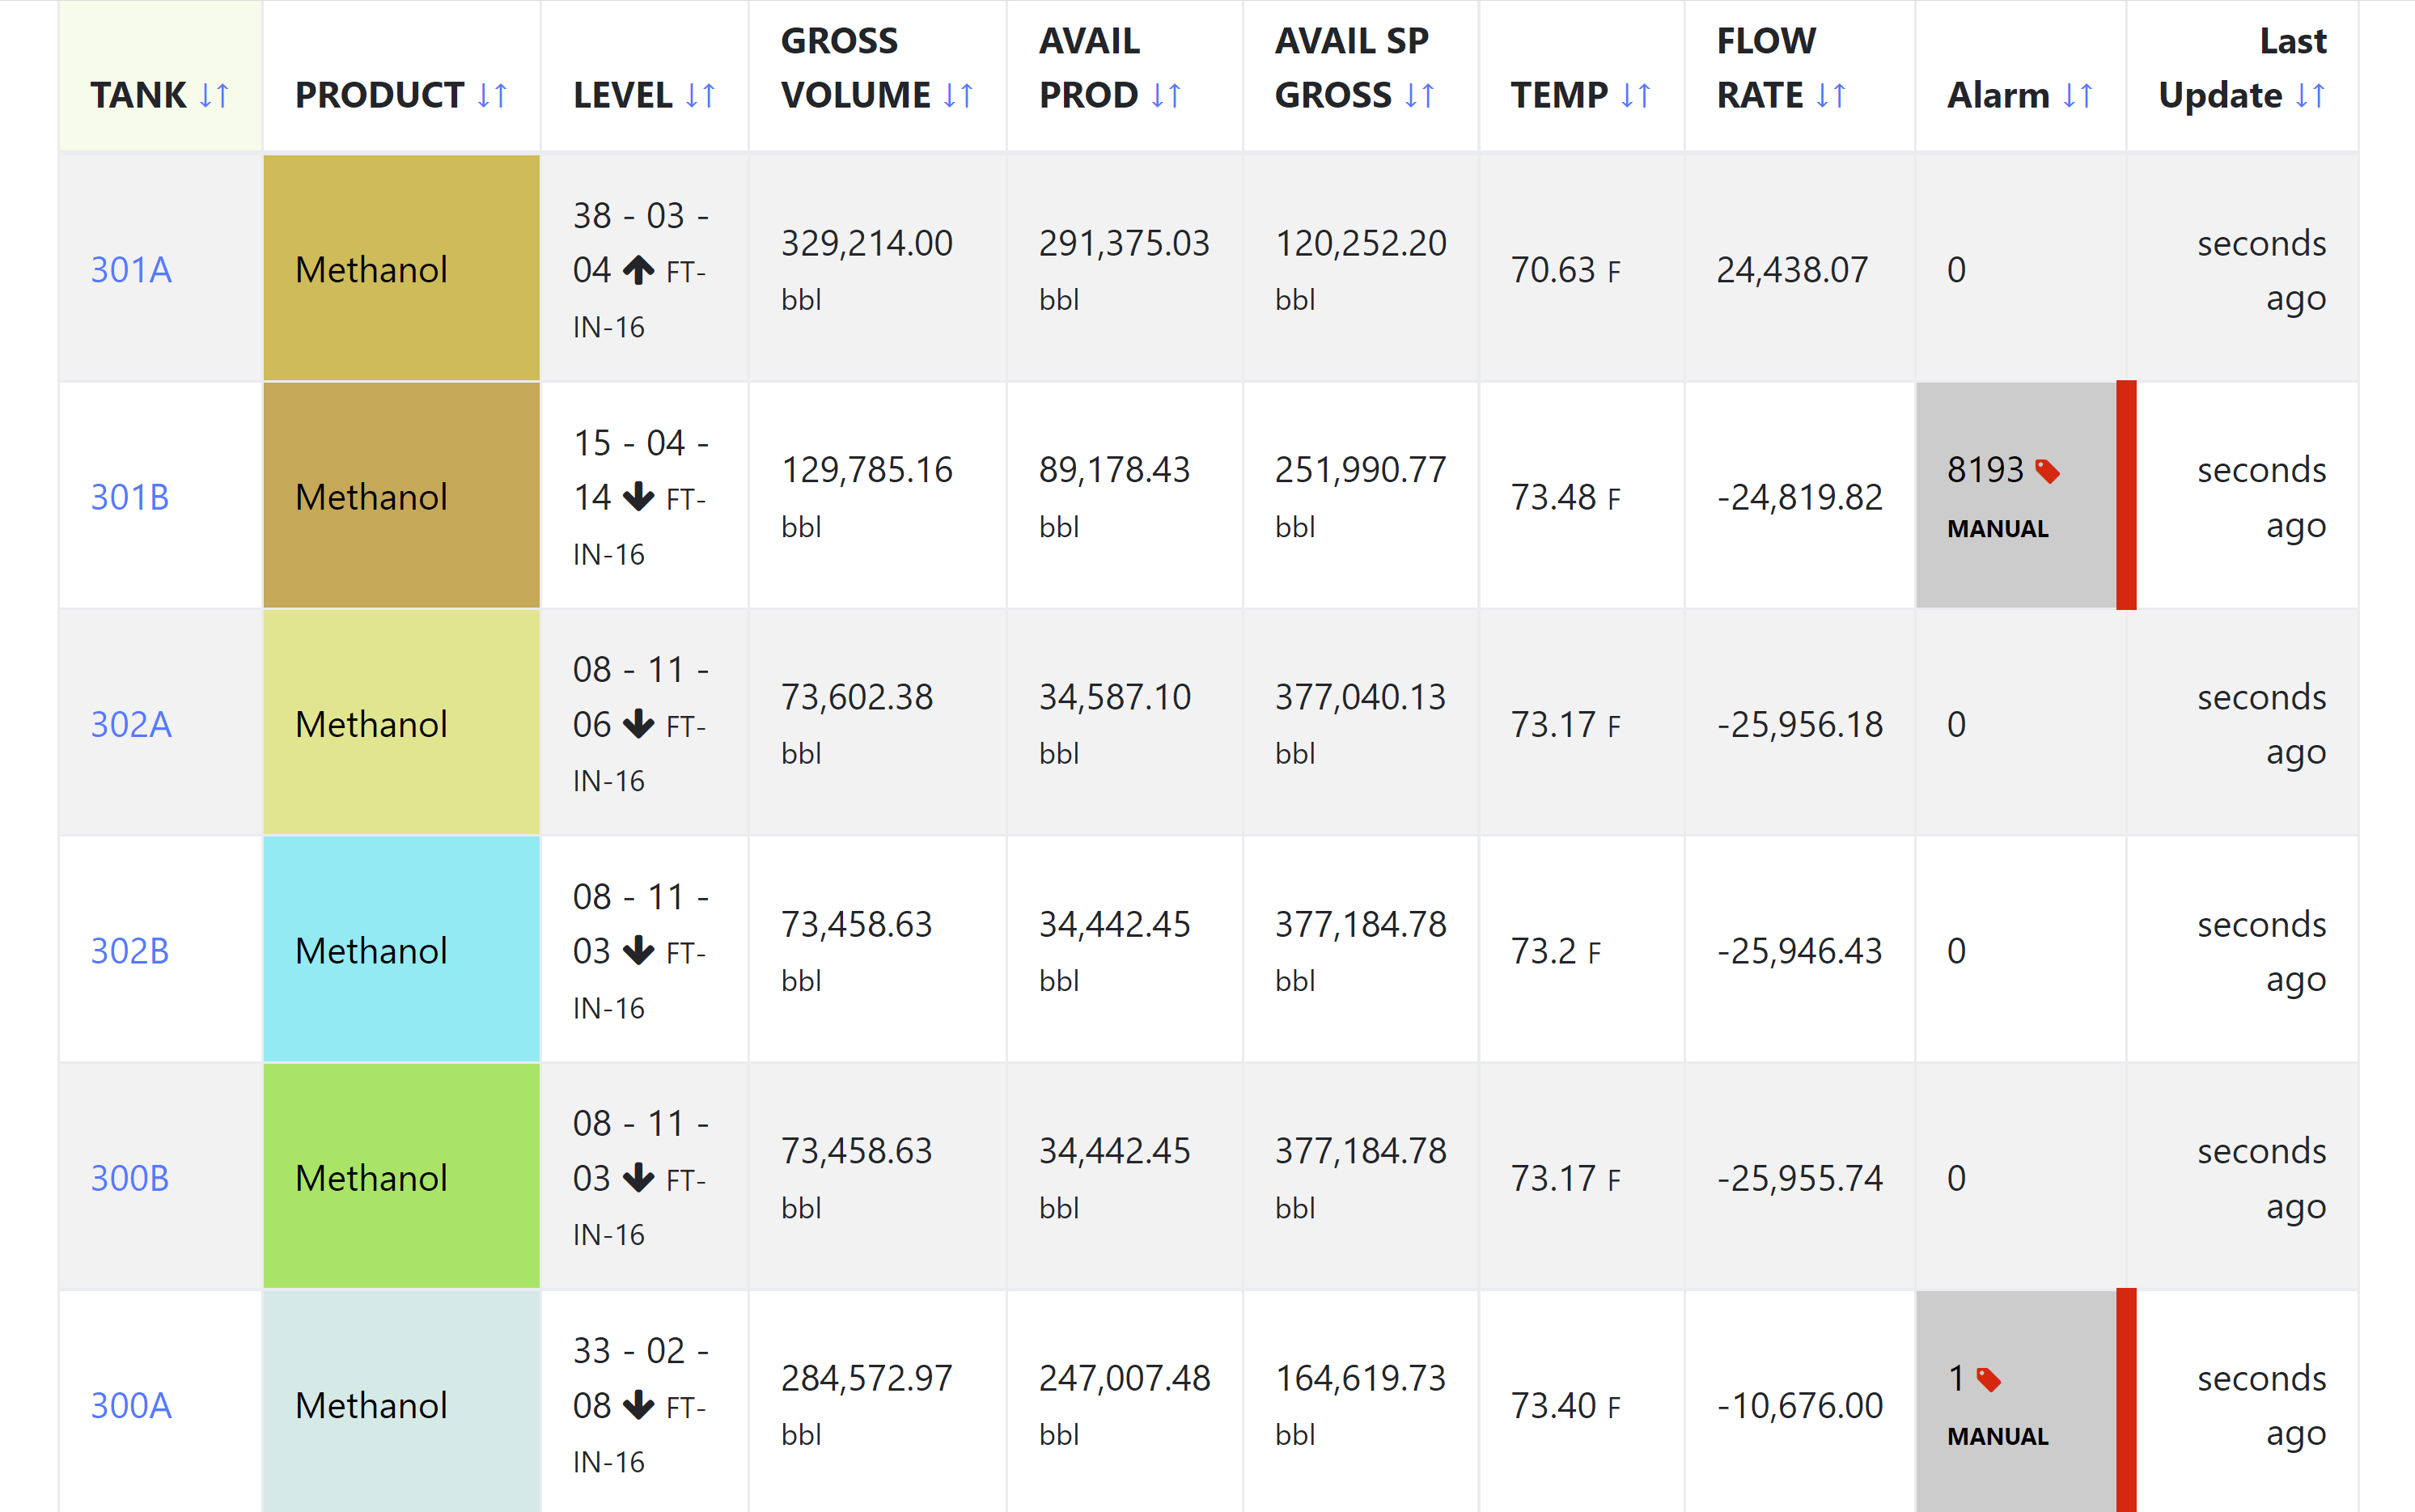Select the 300B tank link
This screenshot has height=1512, width=2415.
[x=130, y=1178]
